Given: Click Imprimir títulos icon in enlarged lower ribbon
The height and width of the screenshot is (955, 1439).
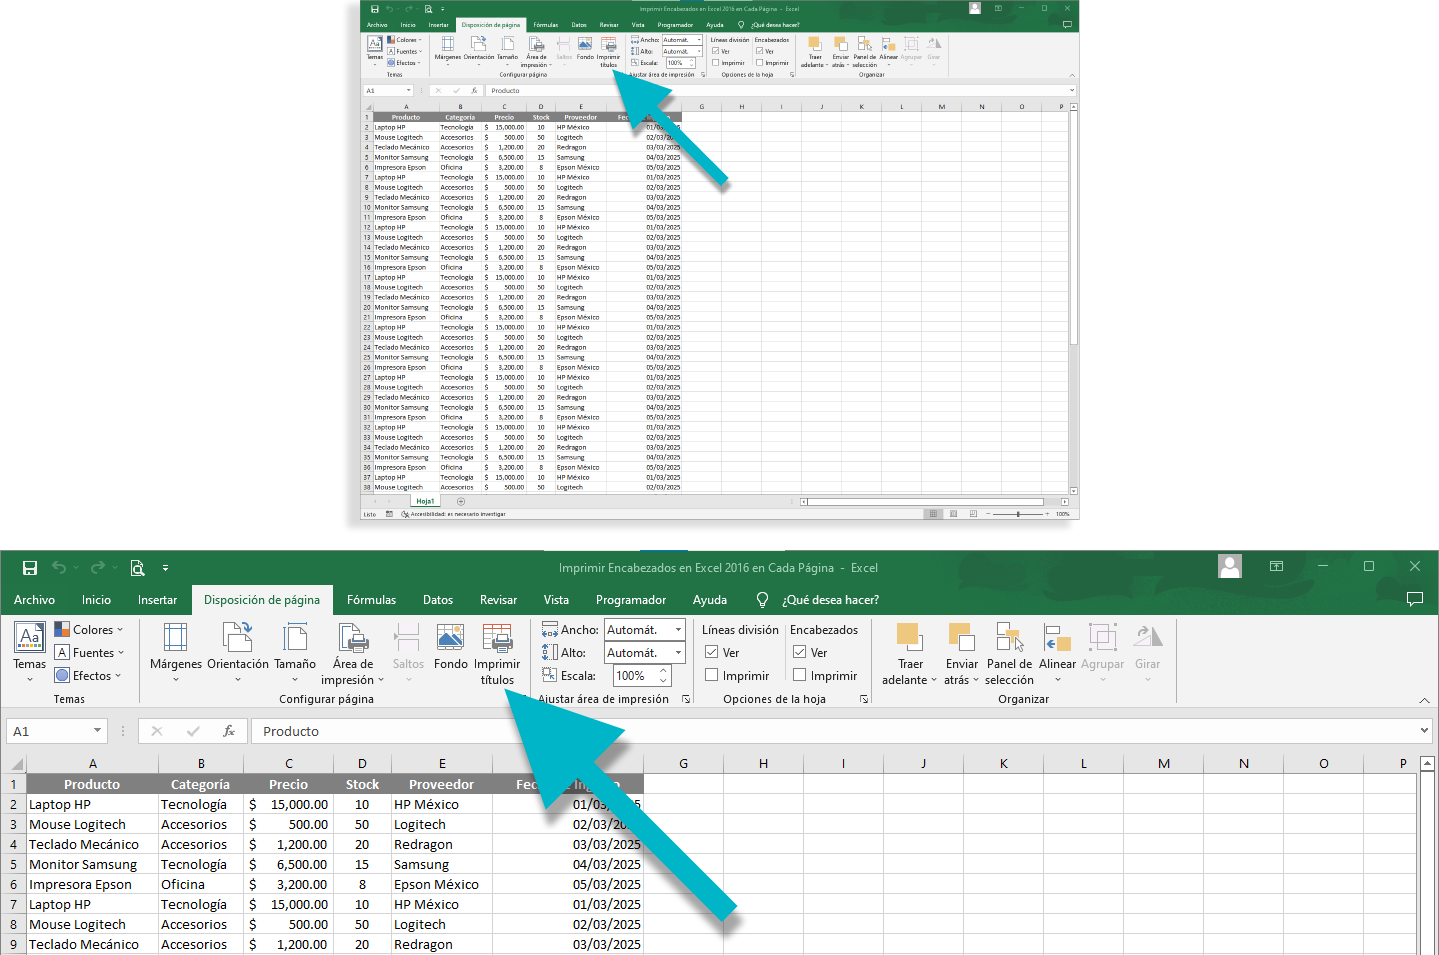Looking at the screenshot, I should tap(497, 640).
